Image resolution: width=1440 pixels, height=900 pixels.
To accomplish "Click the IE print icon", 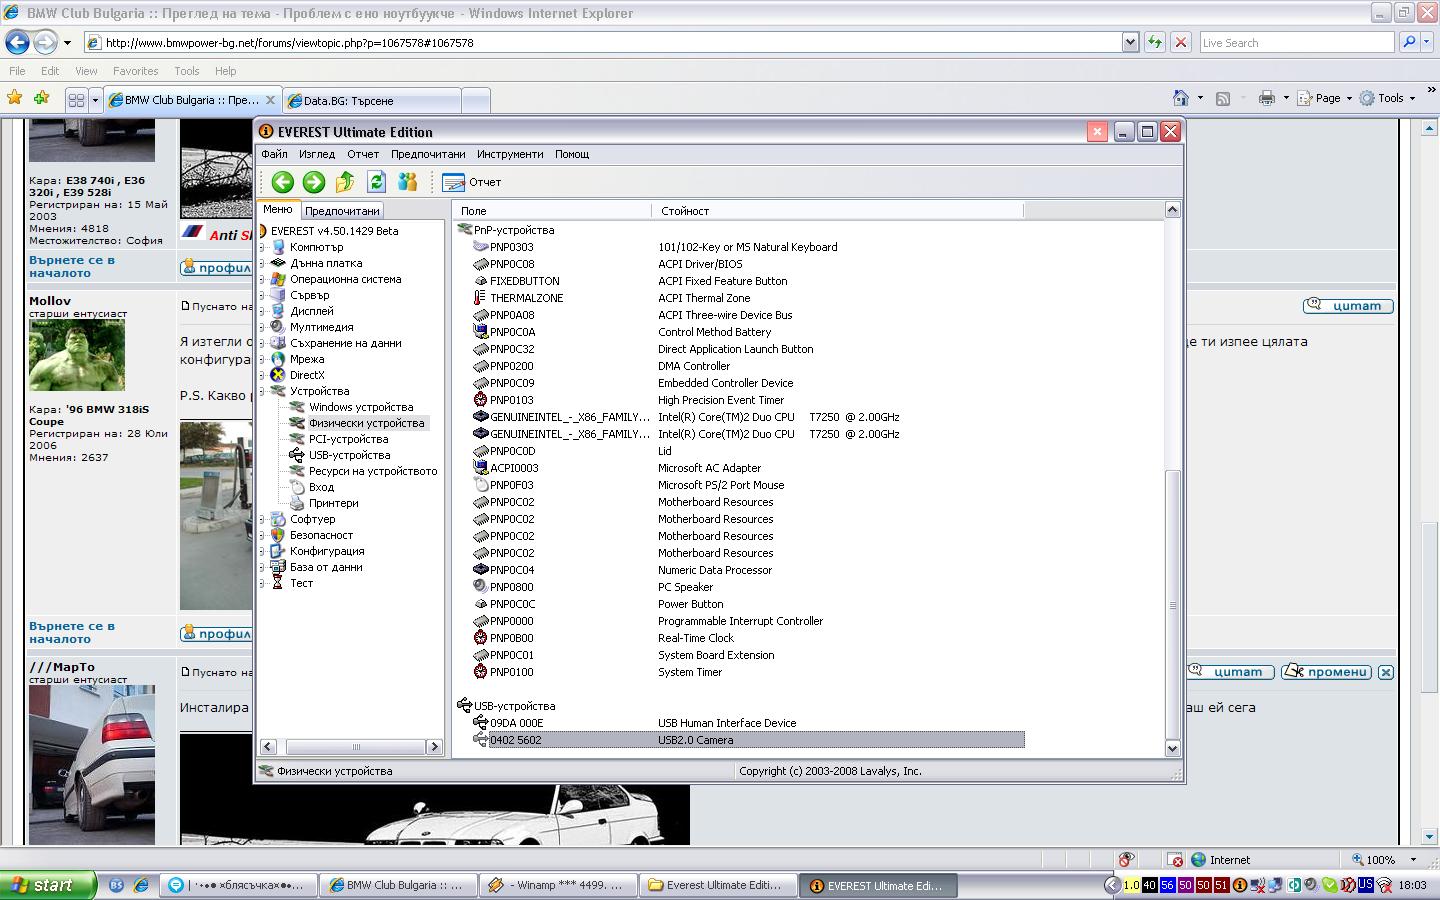I will 1267,98.
